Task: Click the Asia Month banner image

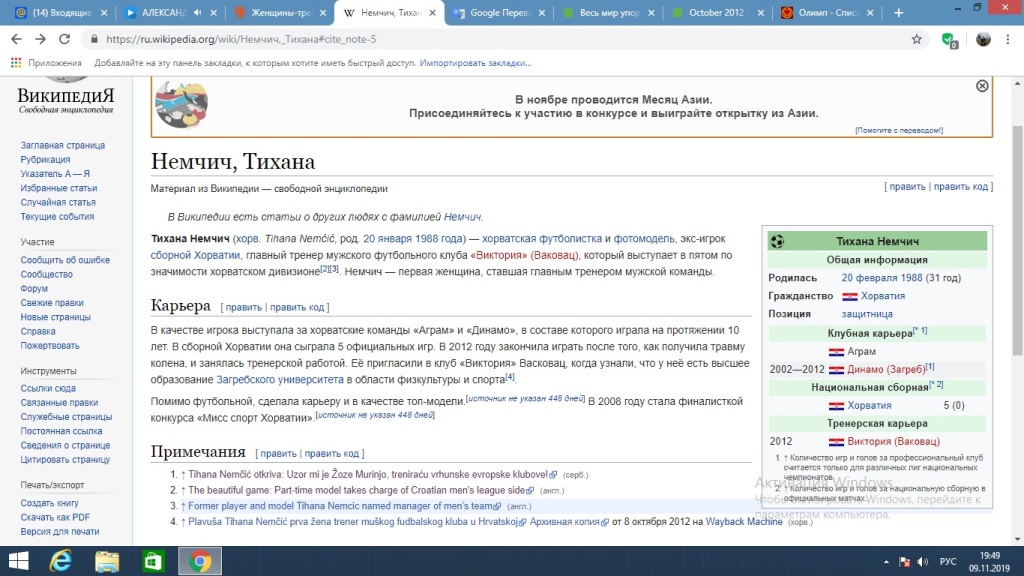Action: click(x=182, y=104)
